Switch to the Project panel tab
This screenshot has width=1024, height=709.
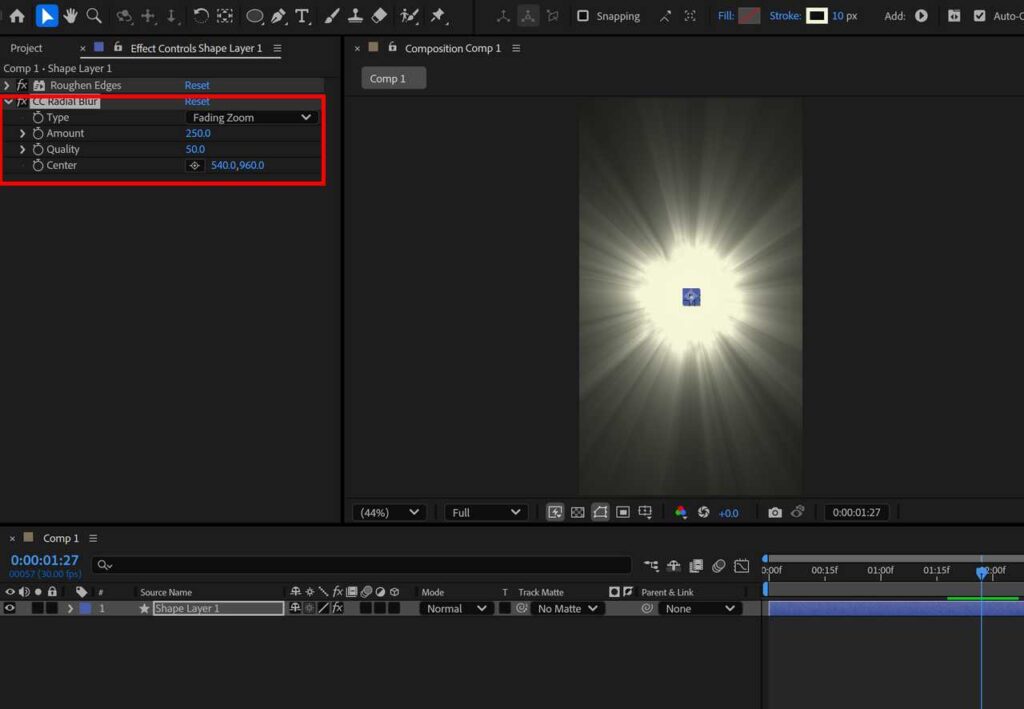[x=26, y=48]
